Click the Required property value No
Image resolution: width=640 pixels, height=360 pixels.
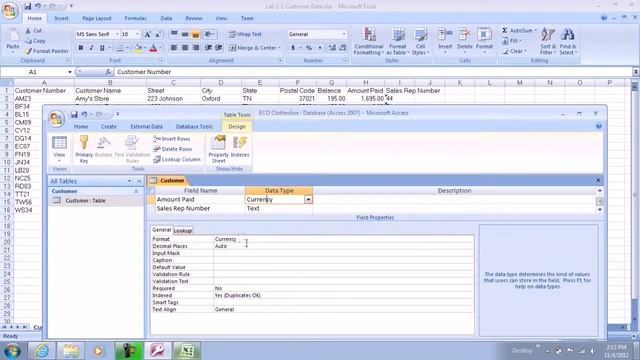[x=218, y=288]
